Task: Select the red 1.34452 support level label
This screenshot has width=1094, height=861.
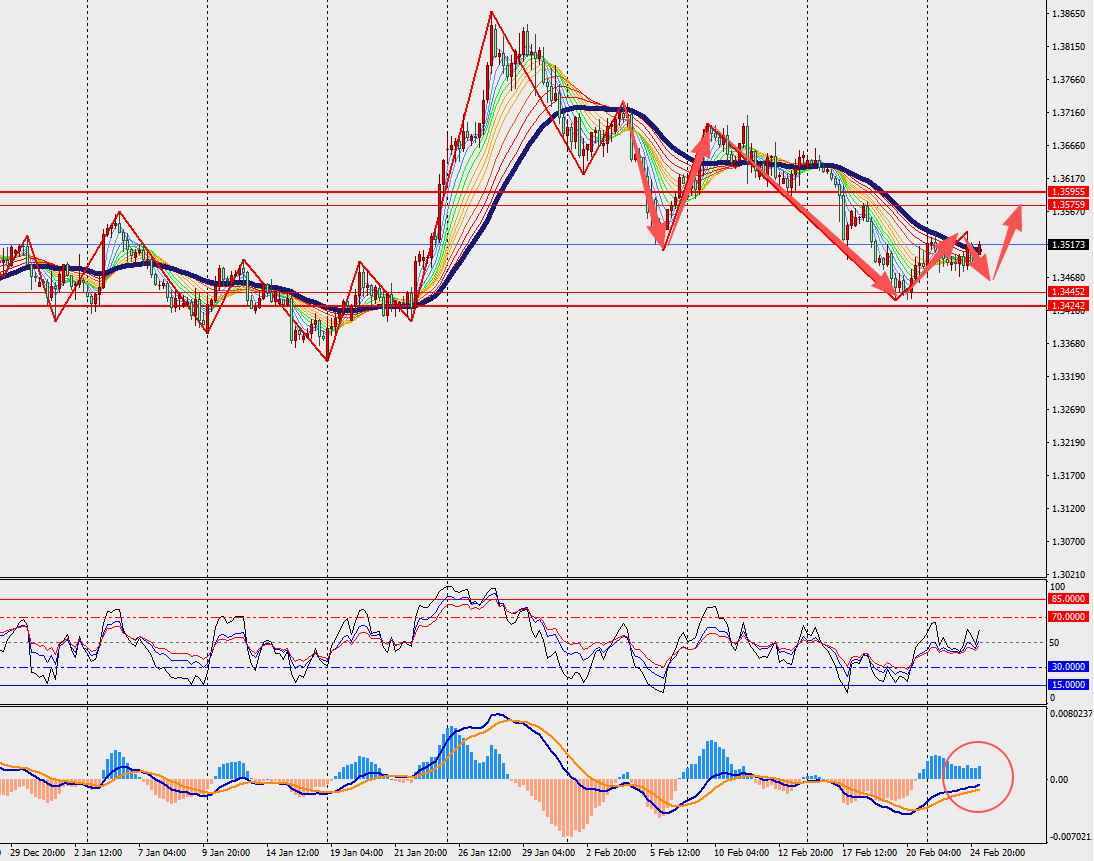Action: coord(1067,292)
